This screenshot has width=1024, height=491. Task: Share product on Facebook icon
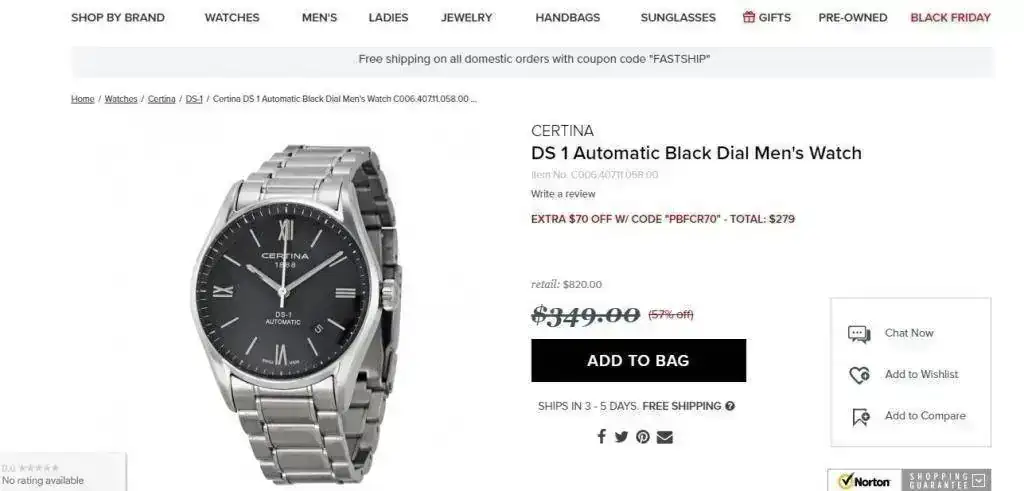601,437
